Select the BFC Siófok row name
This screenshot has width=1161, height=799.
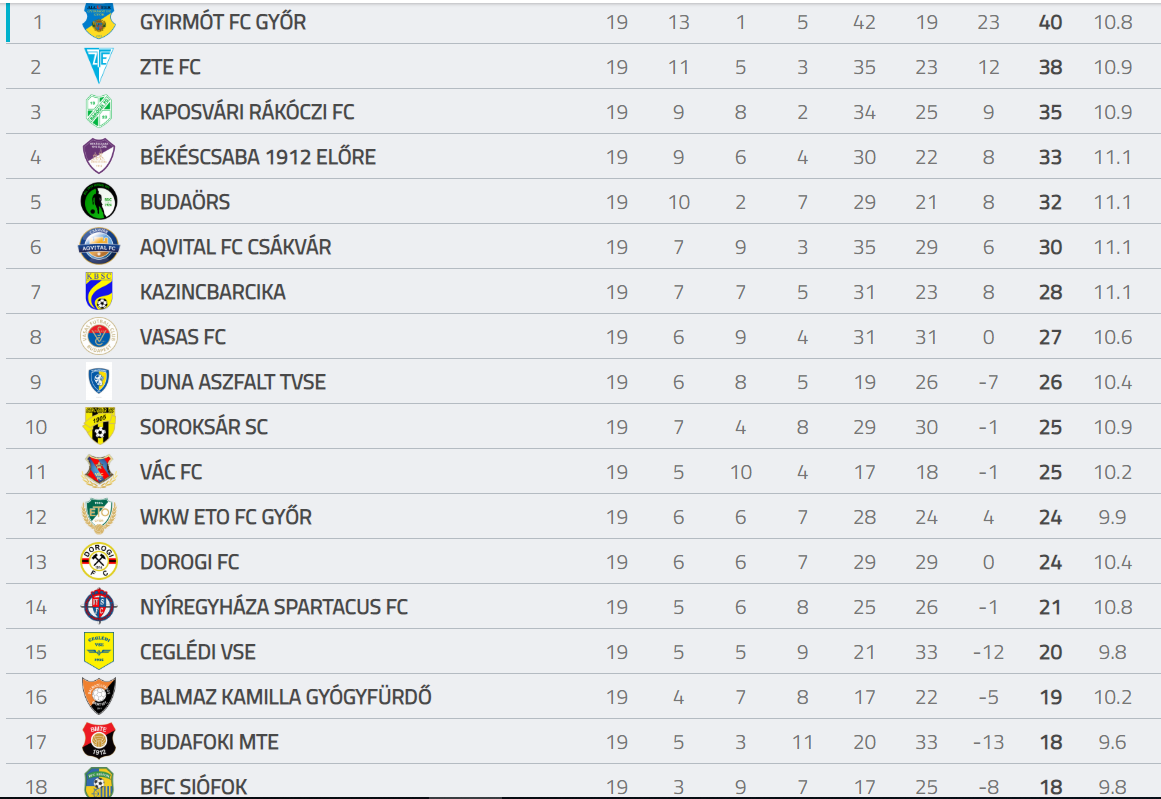[193, 786]
